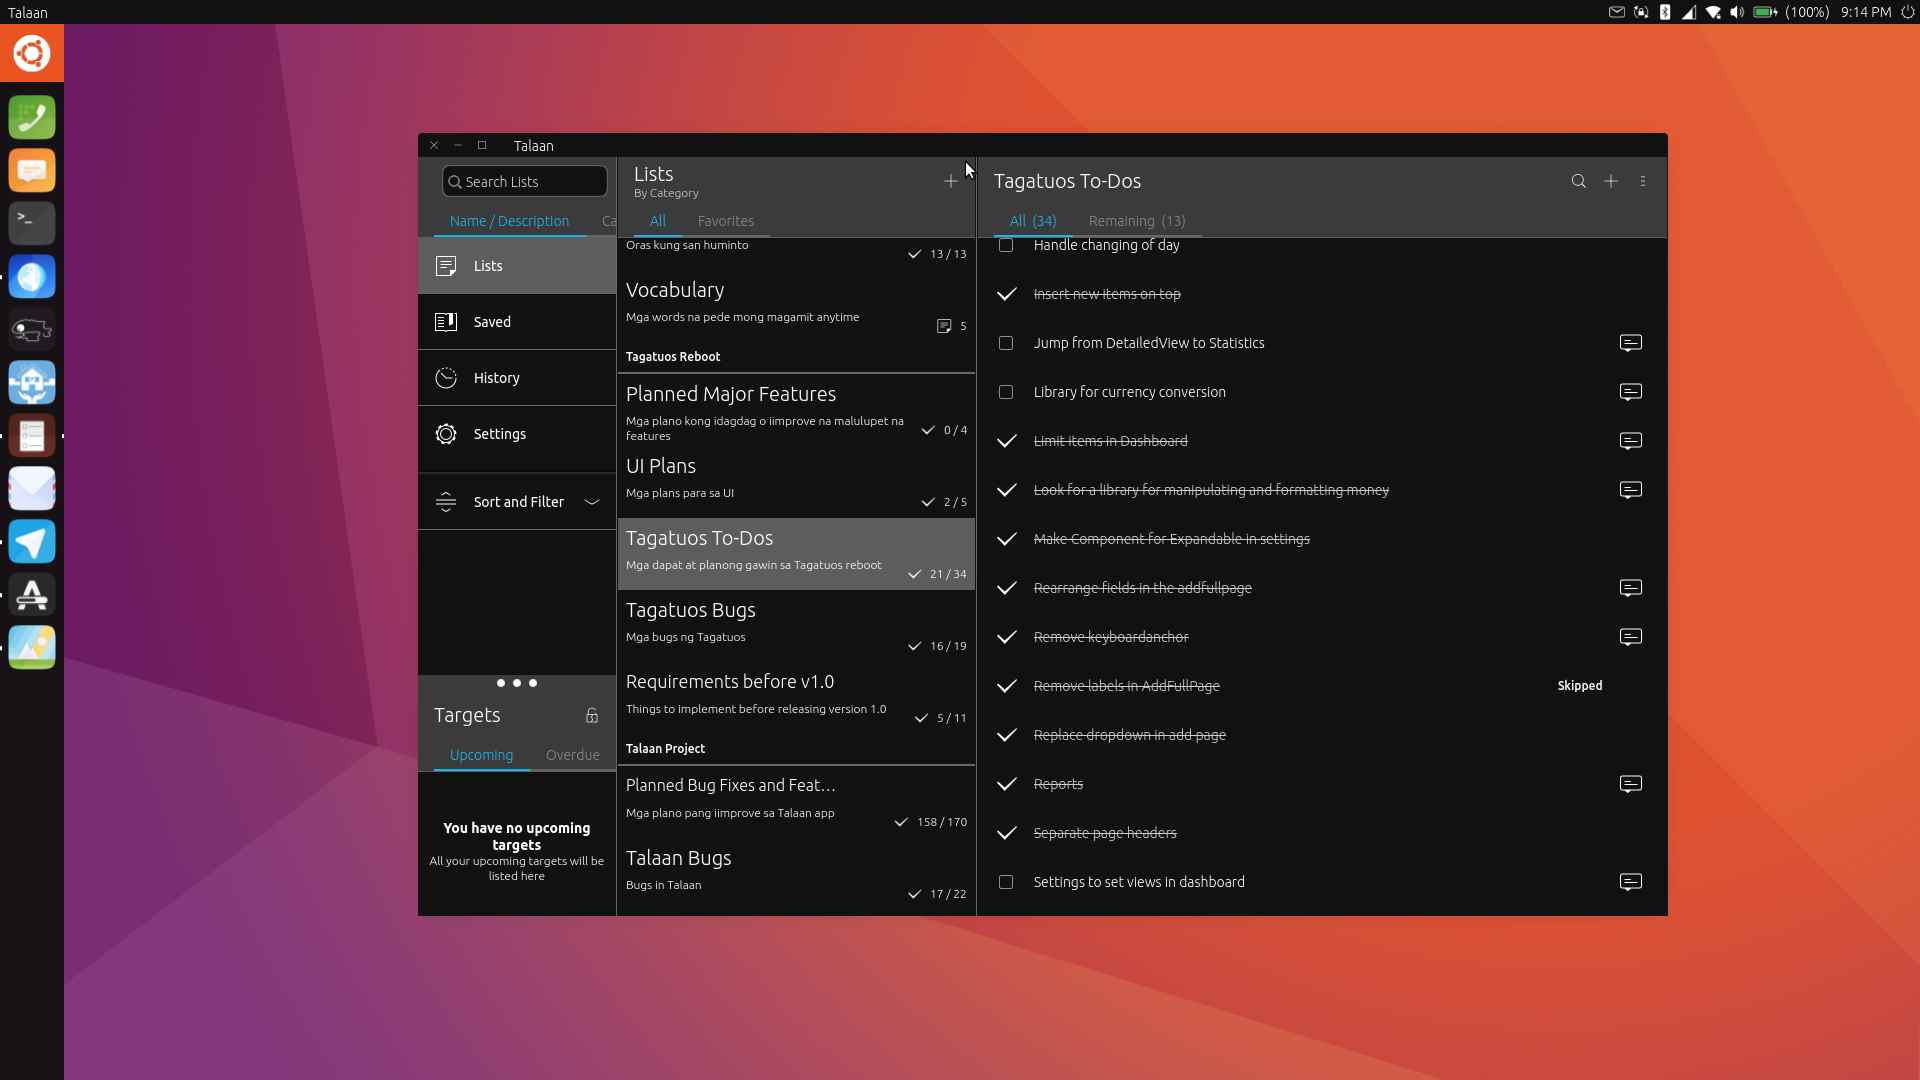Open Planned Bug Fixes and Feat… list
Image resolution: width=1920 pixels, height=1080 pixels.
tap(796, 802)
